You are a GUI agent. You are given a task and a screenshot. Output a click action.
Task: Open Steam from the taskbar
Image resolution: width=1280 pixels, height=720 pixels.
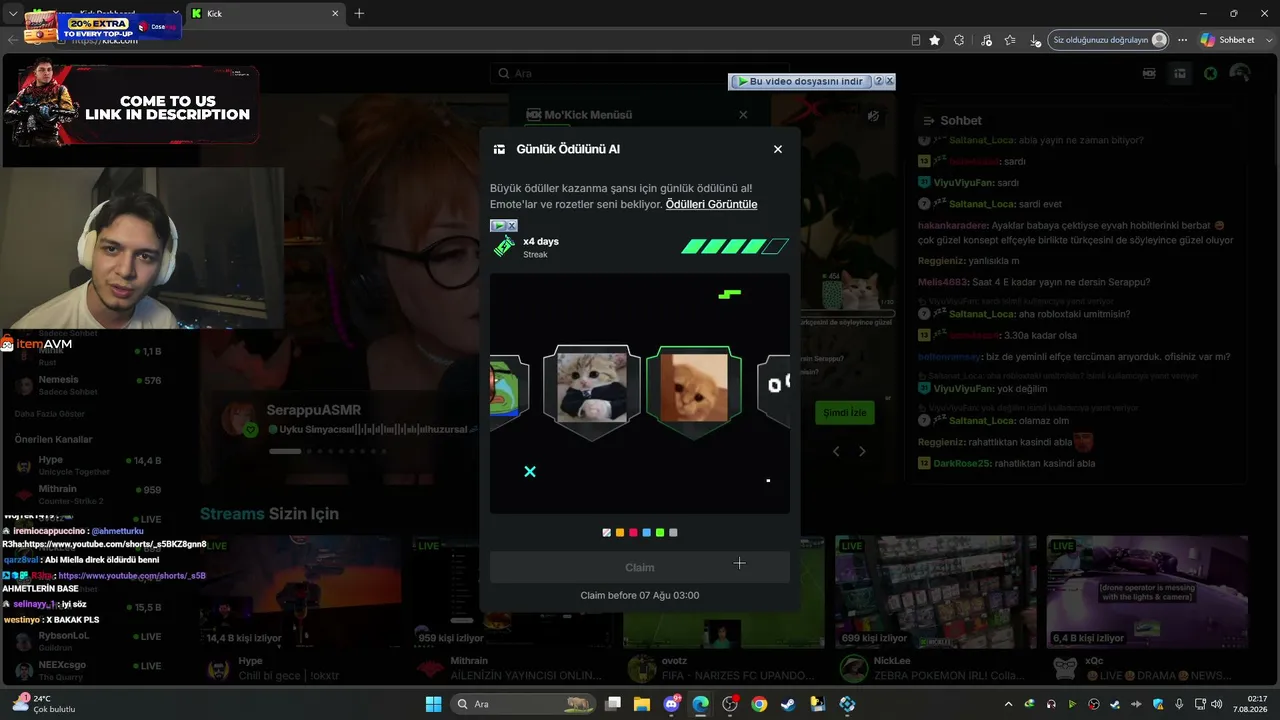coord(789,704)
